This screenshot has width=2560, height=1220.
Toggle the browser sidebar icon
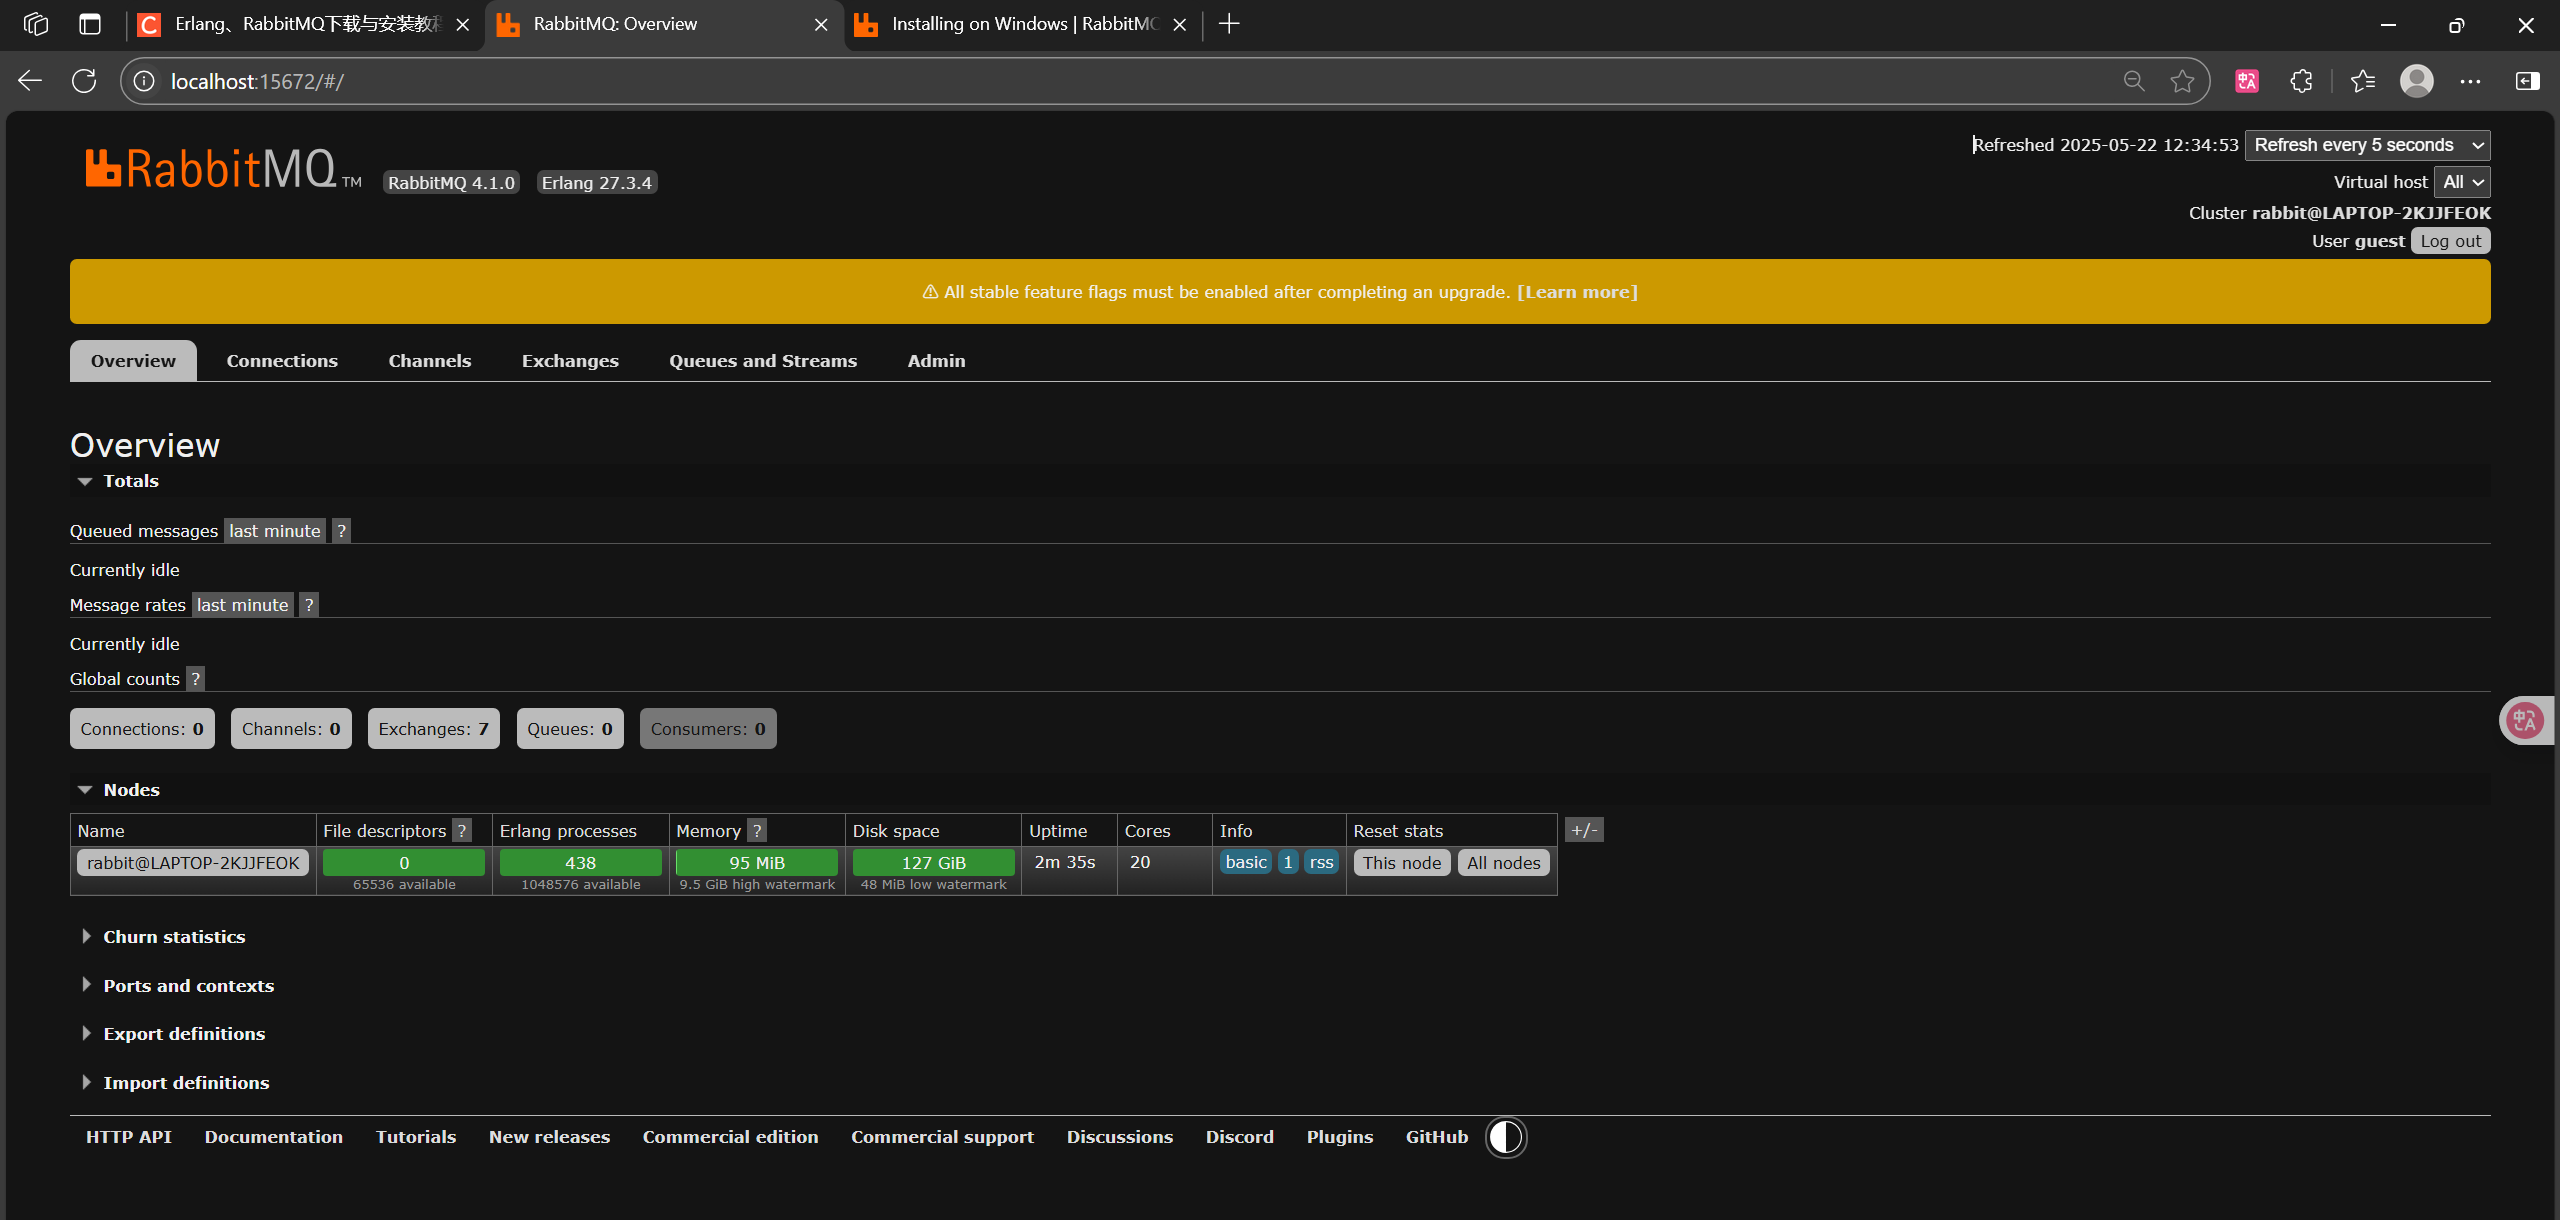tap(2527, 81)
